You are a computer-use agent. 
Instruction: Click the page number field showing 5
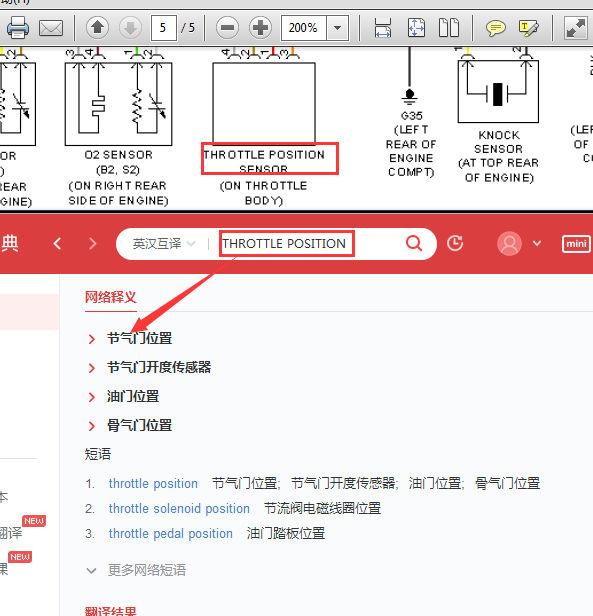[163, 28]
